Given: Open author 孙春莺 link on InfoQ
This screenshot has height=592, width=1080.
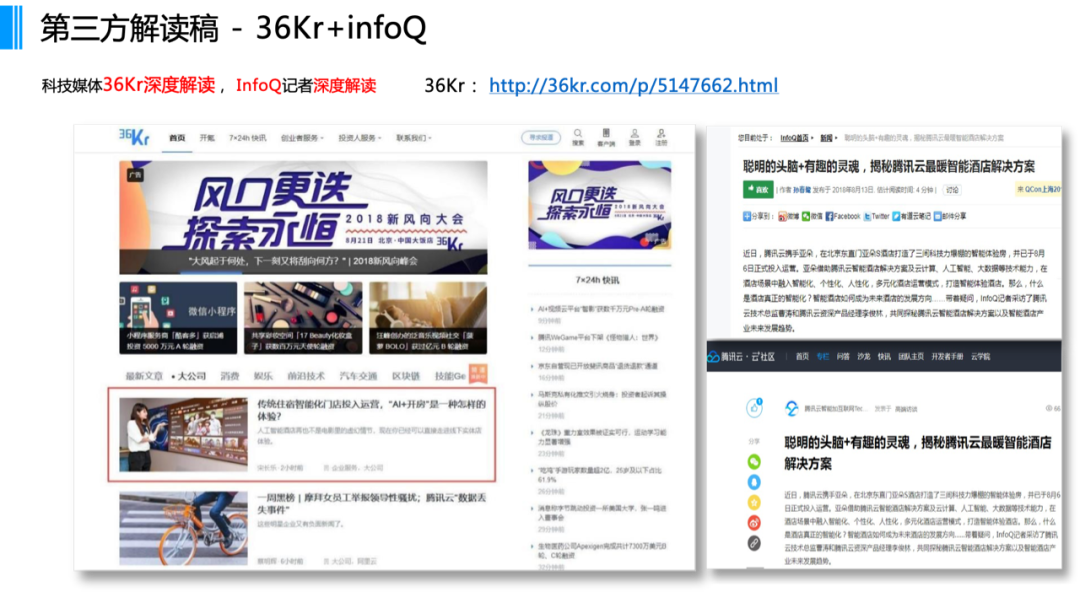Looking at the screenshot, I should click(802, 190).
